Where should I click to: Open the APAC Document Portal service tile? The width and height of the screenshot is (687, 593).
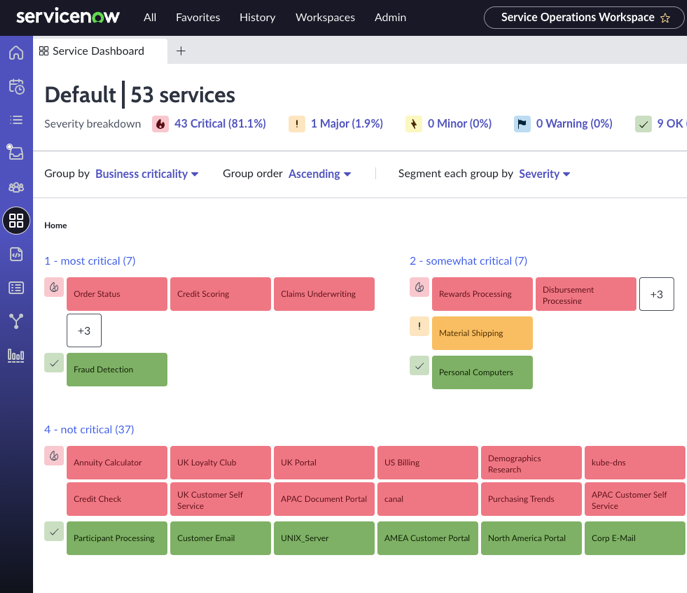tap(324, 499)
